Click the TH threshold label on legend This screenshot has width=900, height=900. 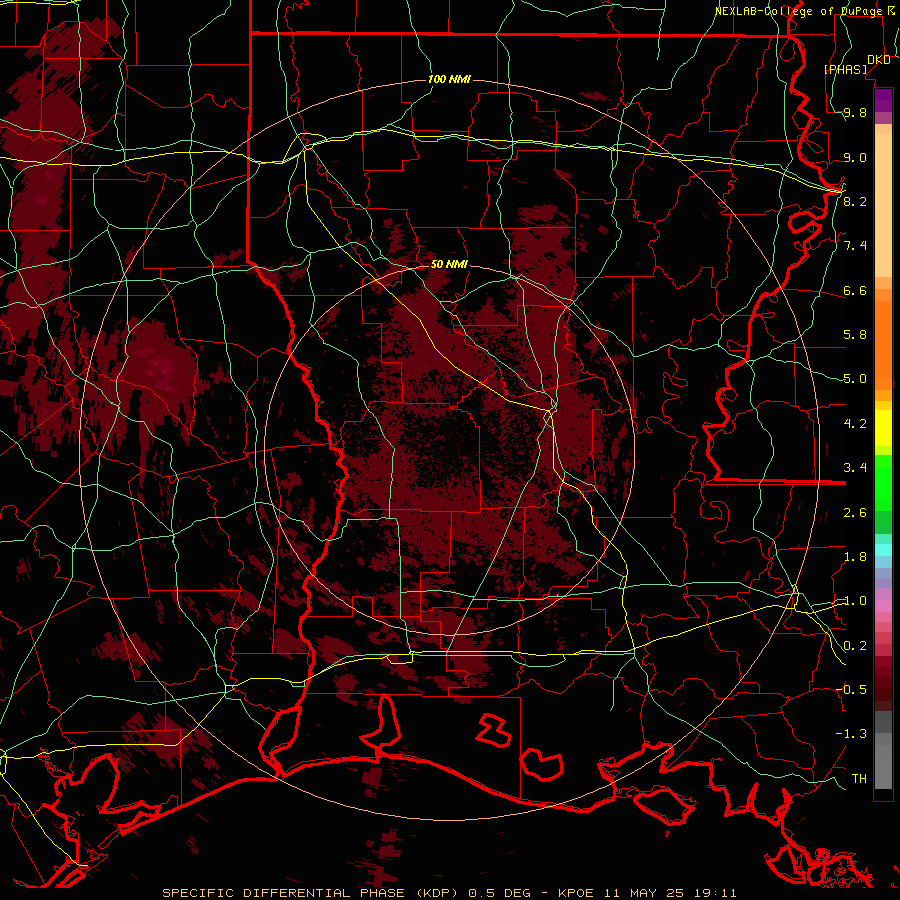[x=859, y=778]
